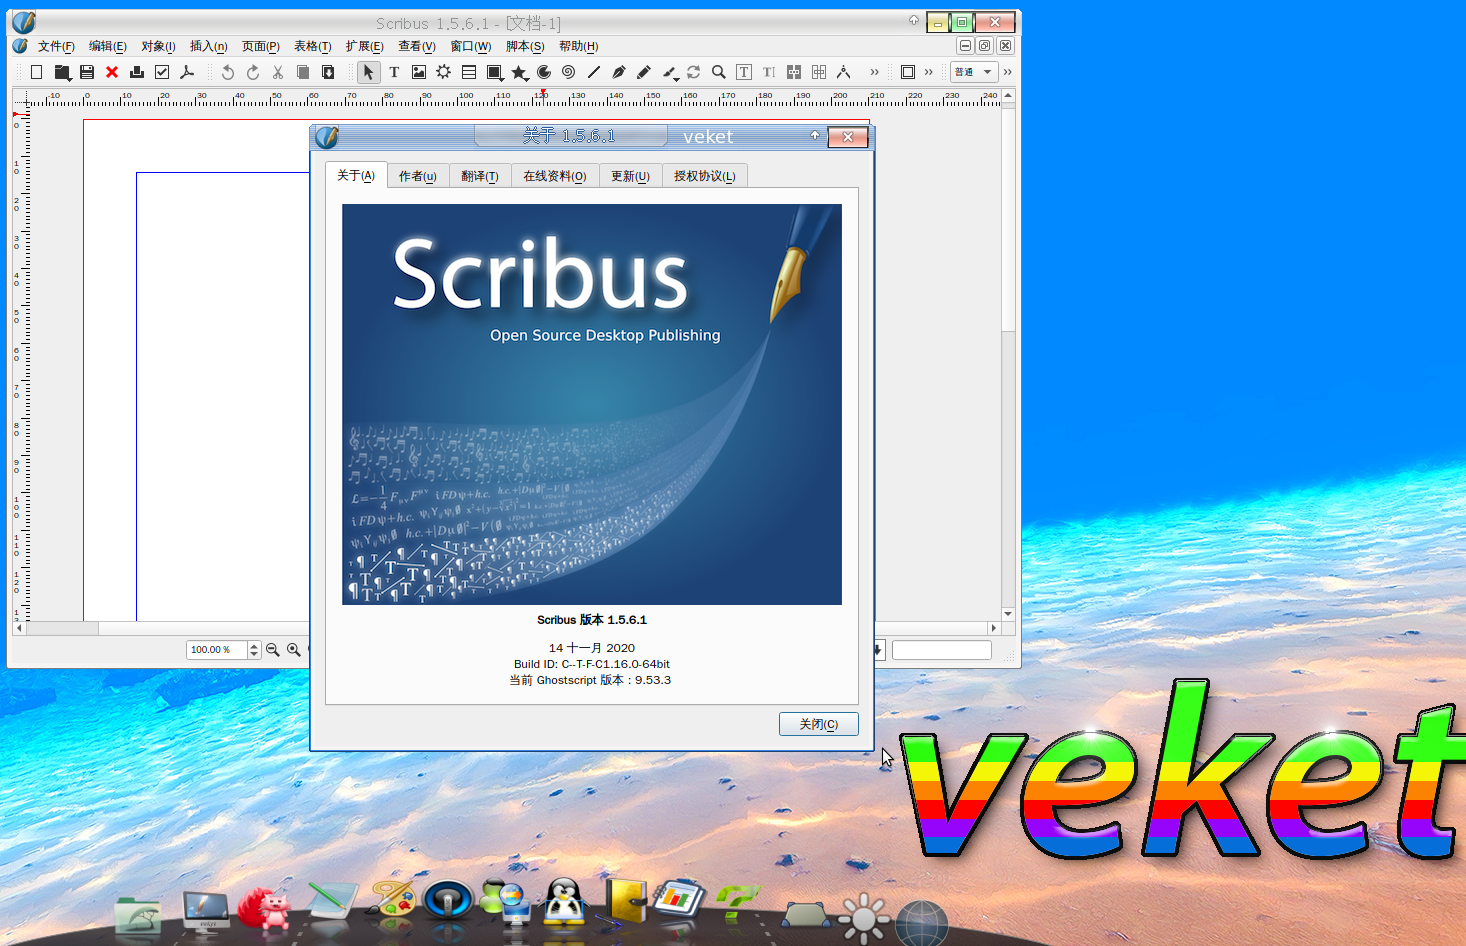Click the red X close document icon
The image size is (1466, 946).
[112, 72]
